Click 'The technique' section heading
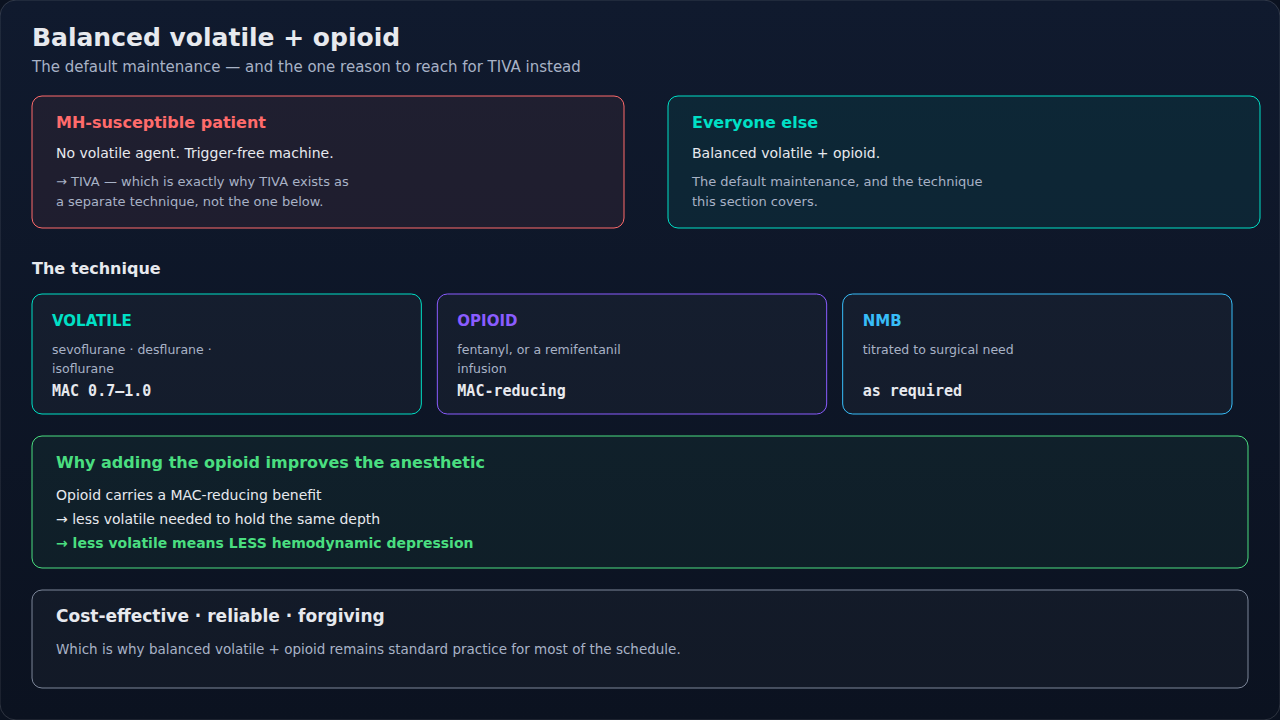This screenshot has height=720, width=1280. [96, 268]
